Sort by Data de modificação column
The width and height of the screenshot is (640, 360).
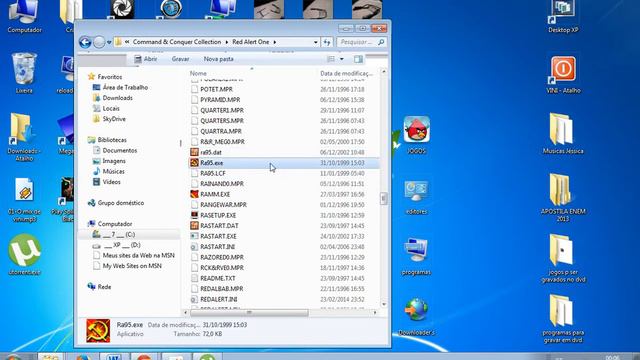click(x=346, y=73)
